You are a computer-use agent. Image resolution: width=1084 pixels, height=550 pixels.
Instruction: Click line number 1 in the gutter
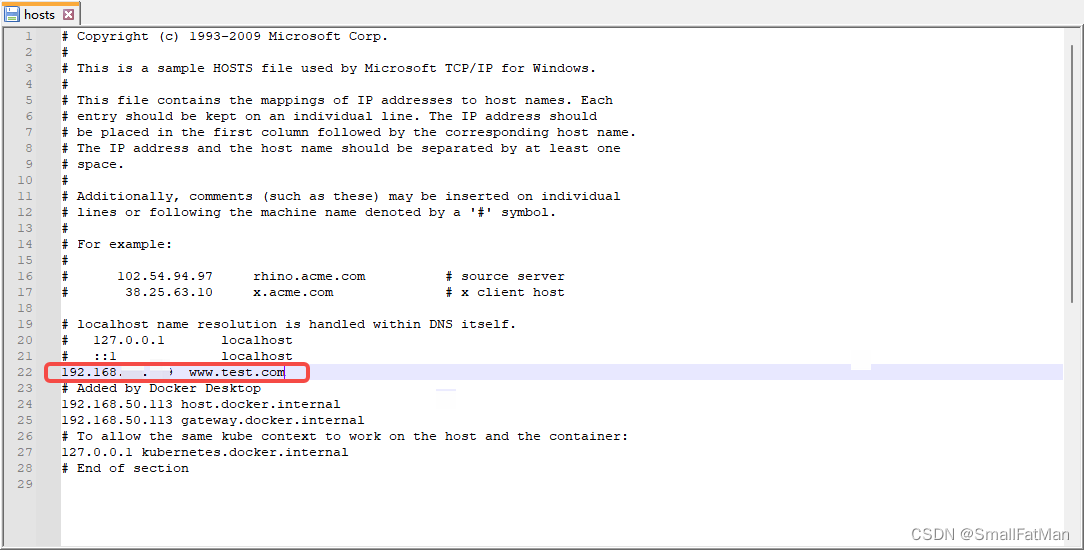[28, 36]
